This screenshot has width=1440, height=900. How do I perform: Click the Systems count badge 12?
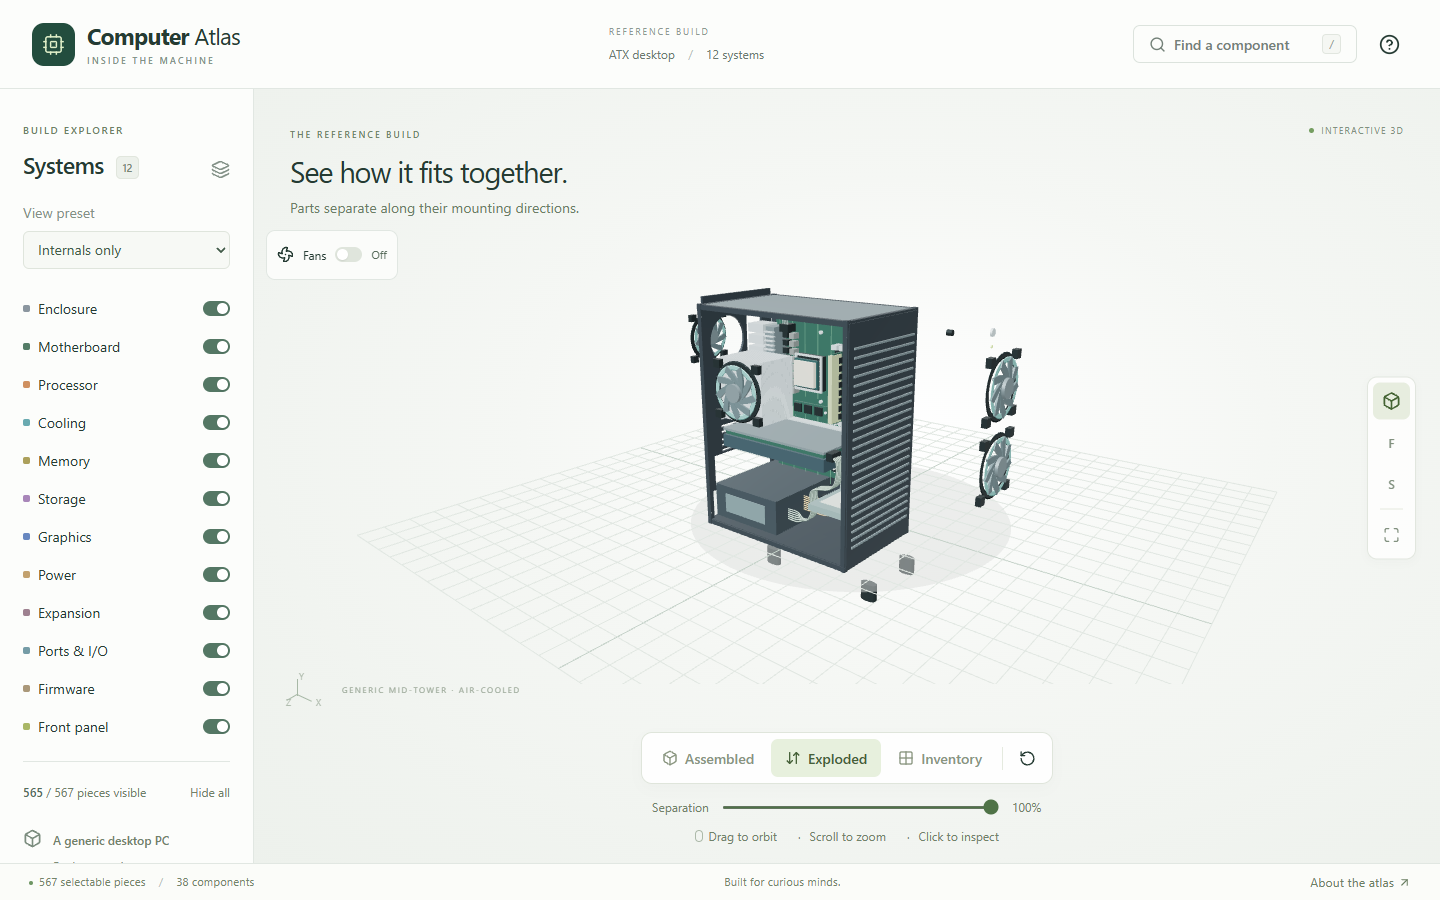coord(127,168)
